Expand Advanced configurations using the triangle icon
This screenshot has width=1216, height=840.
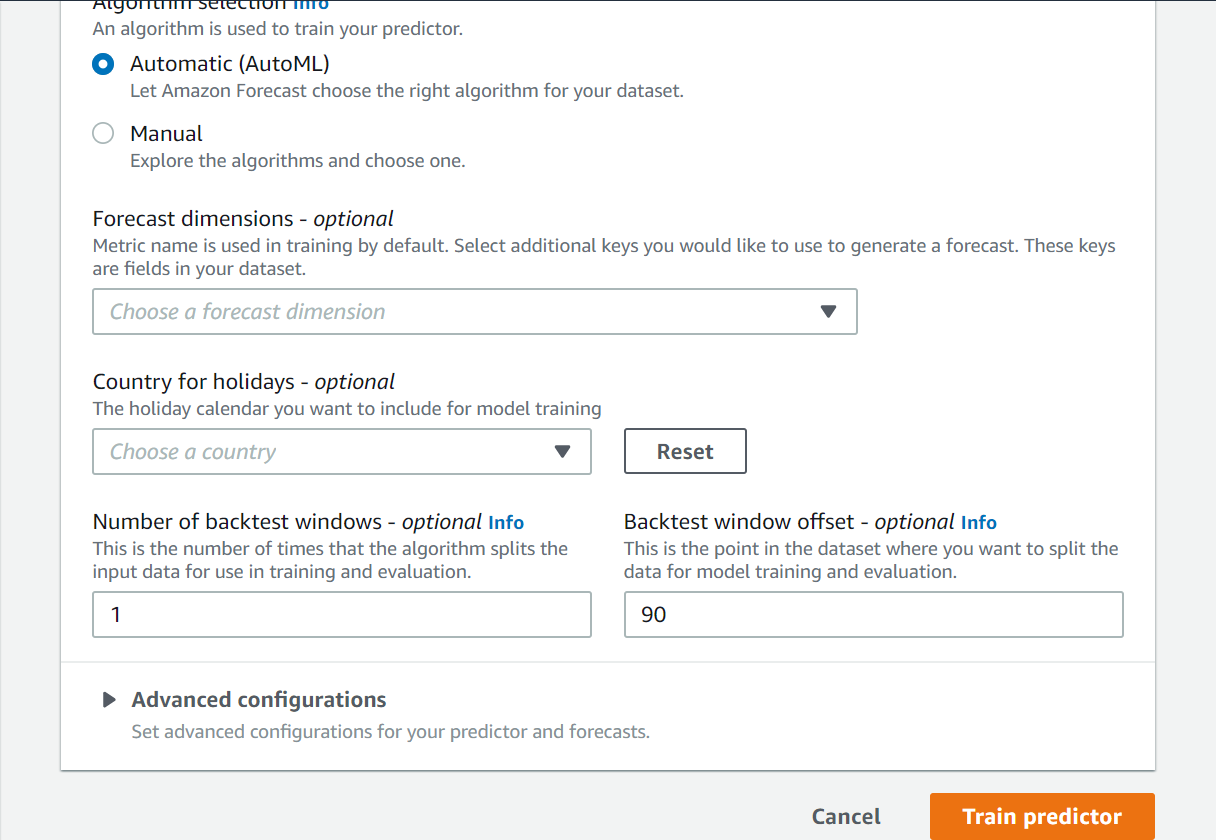109,700
